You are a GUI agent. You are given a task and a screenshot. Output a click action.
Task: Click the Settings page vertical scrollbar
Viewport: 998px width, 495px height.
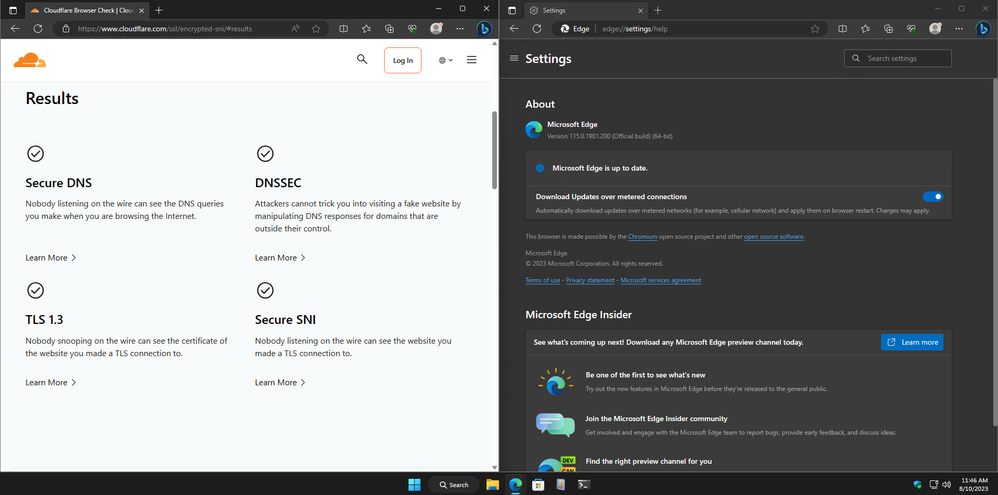(x=995, y=253)
